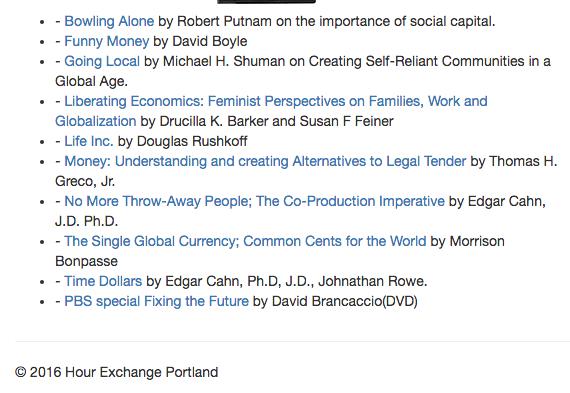Screen dimensions: 570x393
Task: Click the Life Inc. link
Action: pos(89,141)
